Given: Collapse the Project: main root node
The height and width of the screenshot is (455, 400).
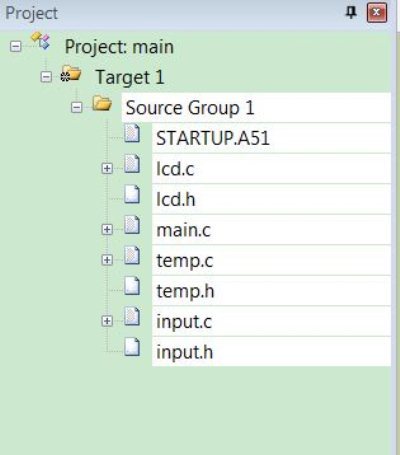Looking at the screenshot, I should click(x=15, y=46).
